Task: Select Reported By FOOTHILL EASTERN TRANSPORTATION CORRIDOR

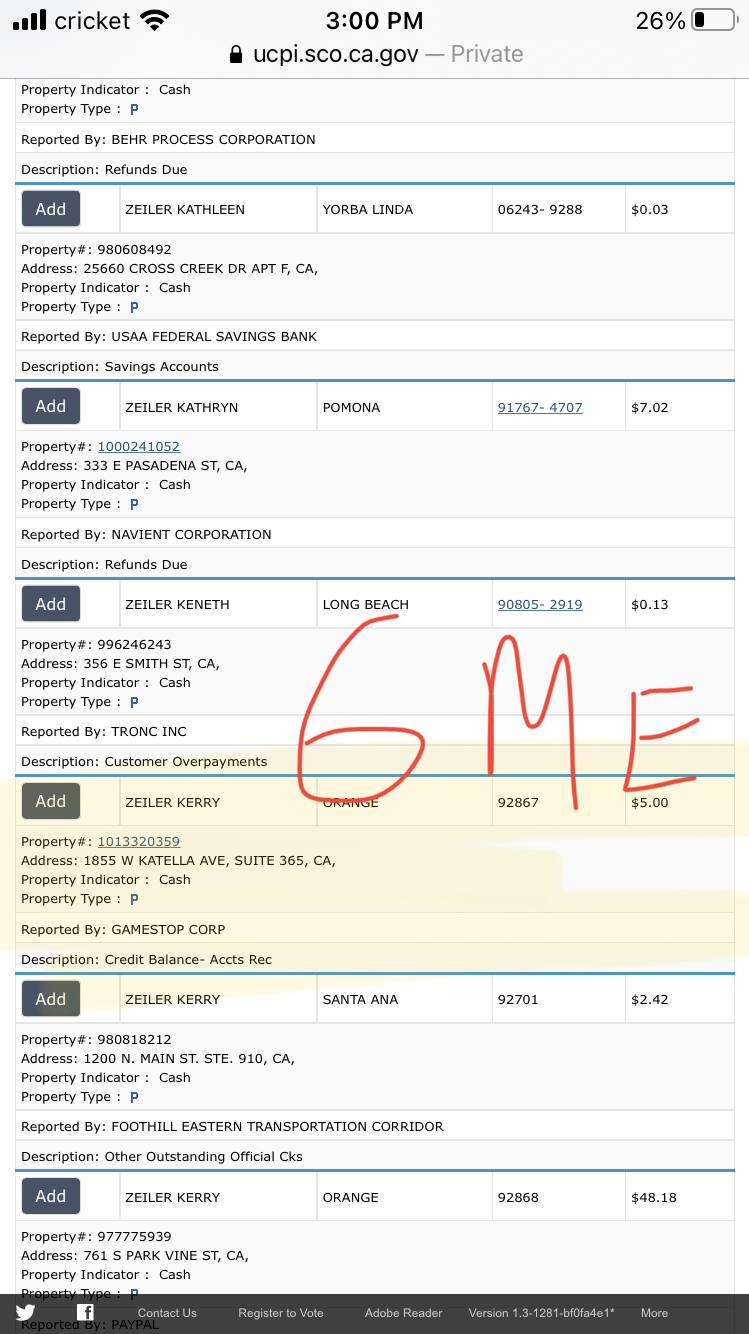Action: point(375,1126)
